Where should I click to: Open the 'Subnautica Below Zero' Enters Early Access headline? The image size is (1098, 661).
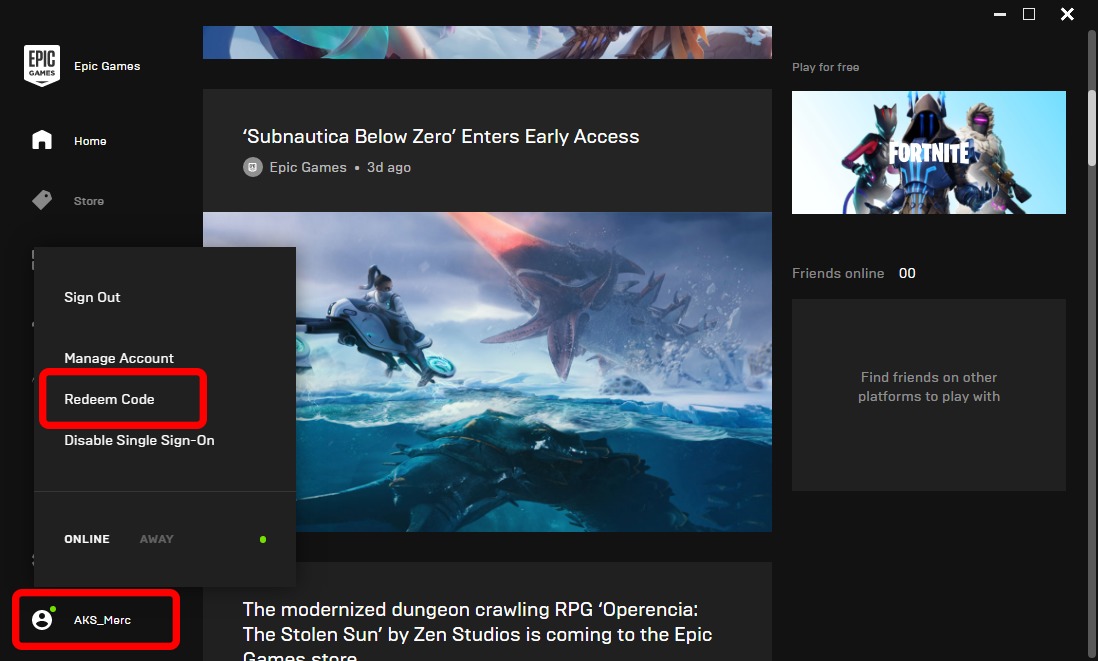click(x=440, y=137)
